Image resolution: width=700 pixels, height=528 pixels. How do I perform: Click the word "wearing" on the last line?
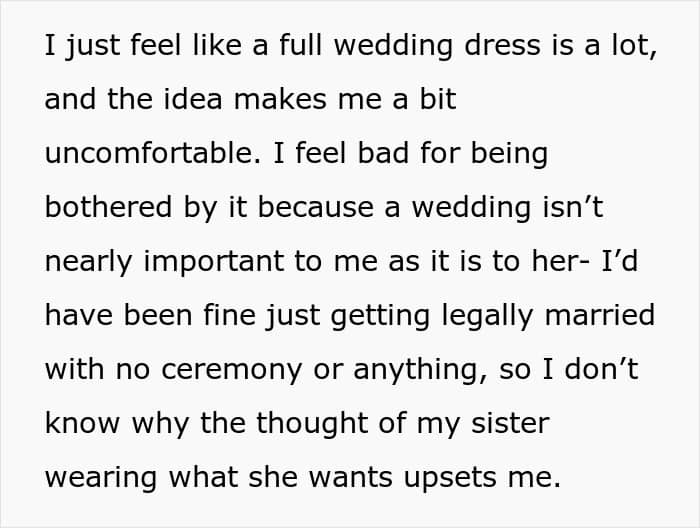coord(101,478)
